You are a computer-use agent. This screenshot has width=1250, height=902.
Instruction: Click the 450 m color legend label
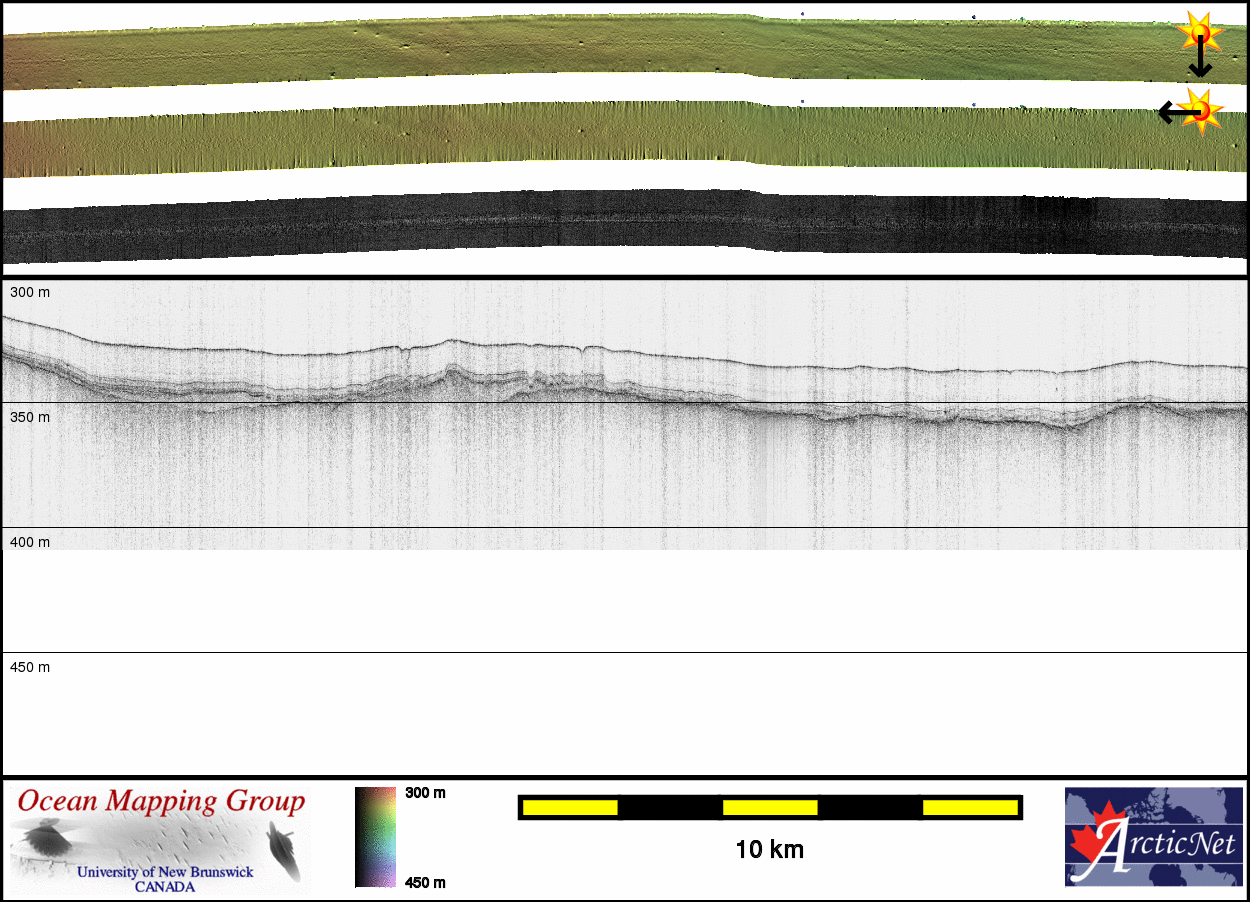coord(425,881)
